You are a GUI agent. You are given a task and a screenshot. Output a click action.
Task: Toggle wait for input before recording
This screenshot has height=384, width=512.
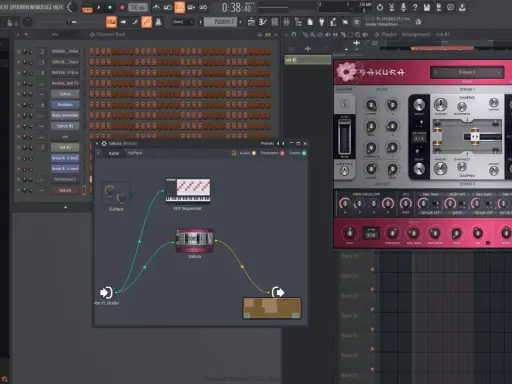coord(168,7)
